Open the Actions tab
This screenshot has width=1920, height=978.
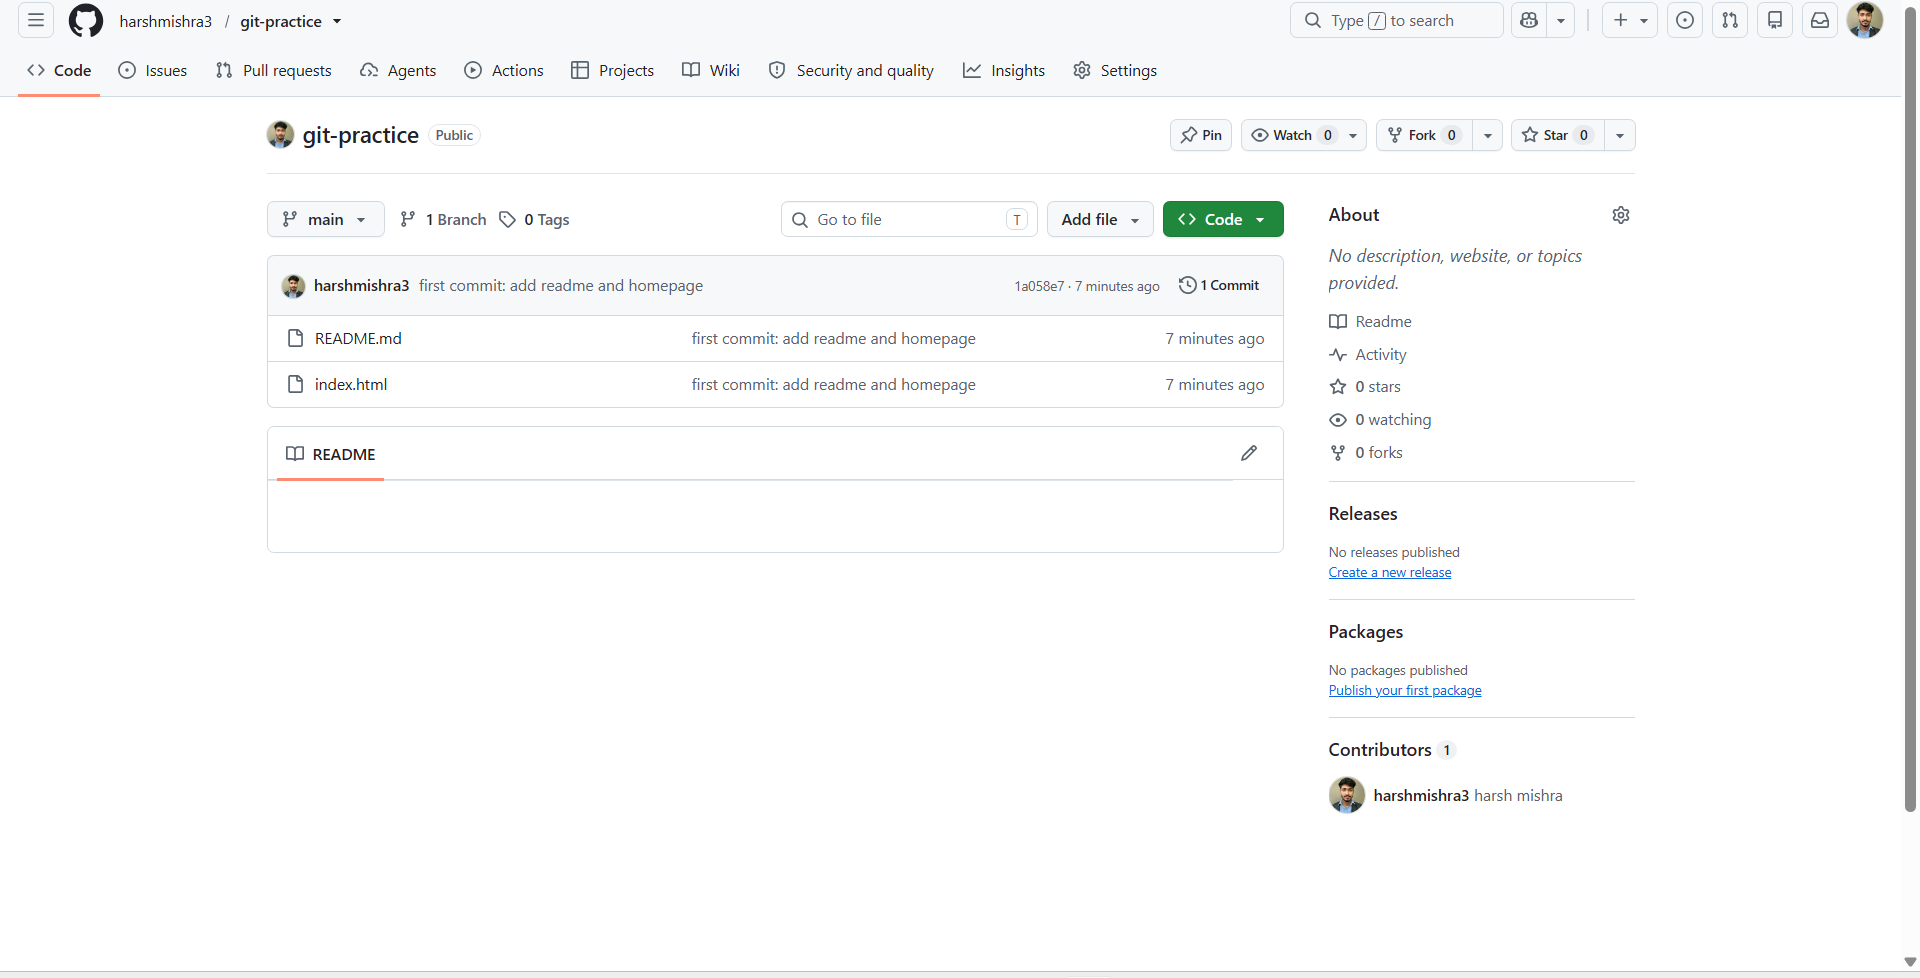coord(504,70)
